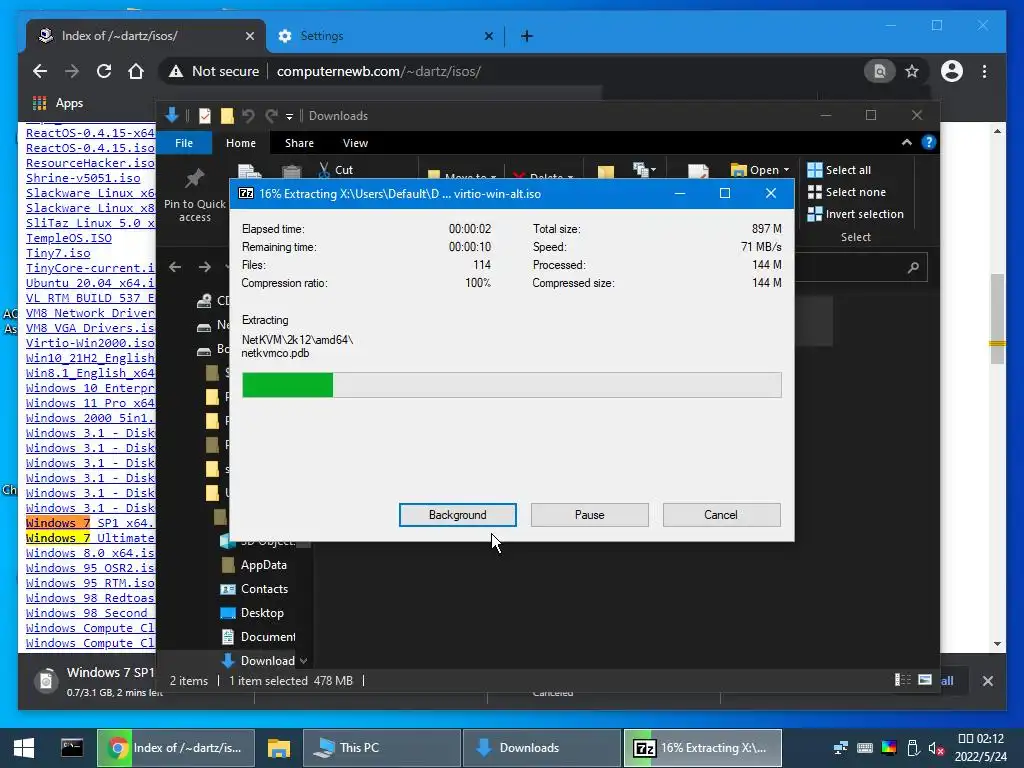Pause the extraction

(589, 515)
